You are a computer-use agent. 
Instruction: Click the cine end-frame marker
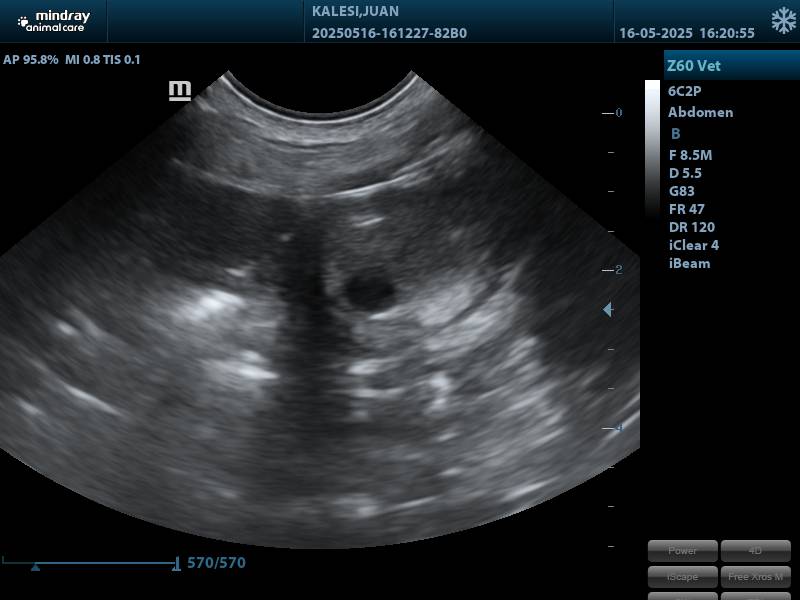(177, 564)
